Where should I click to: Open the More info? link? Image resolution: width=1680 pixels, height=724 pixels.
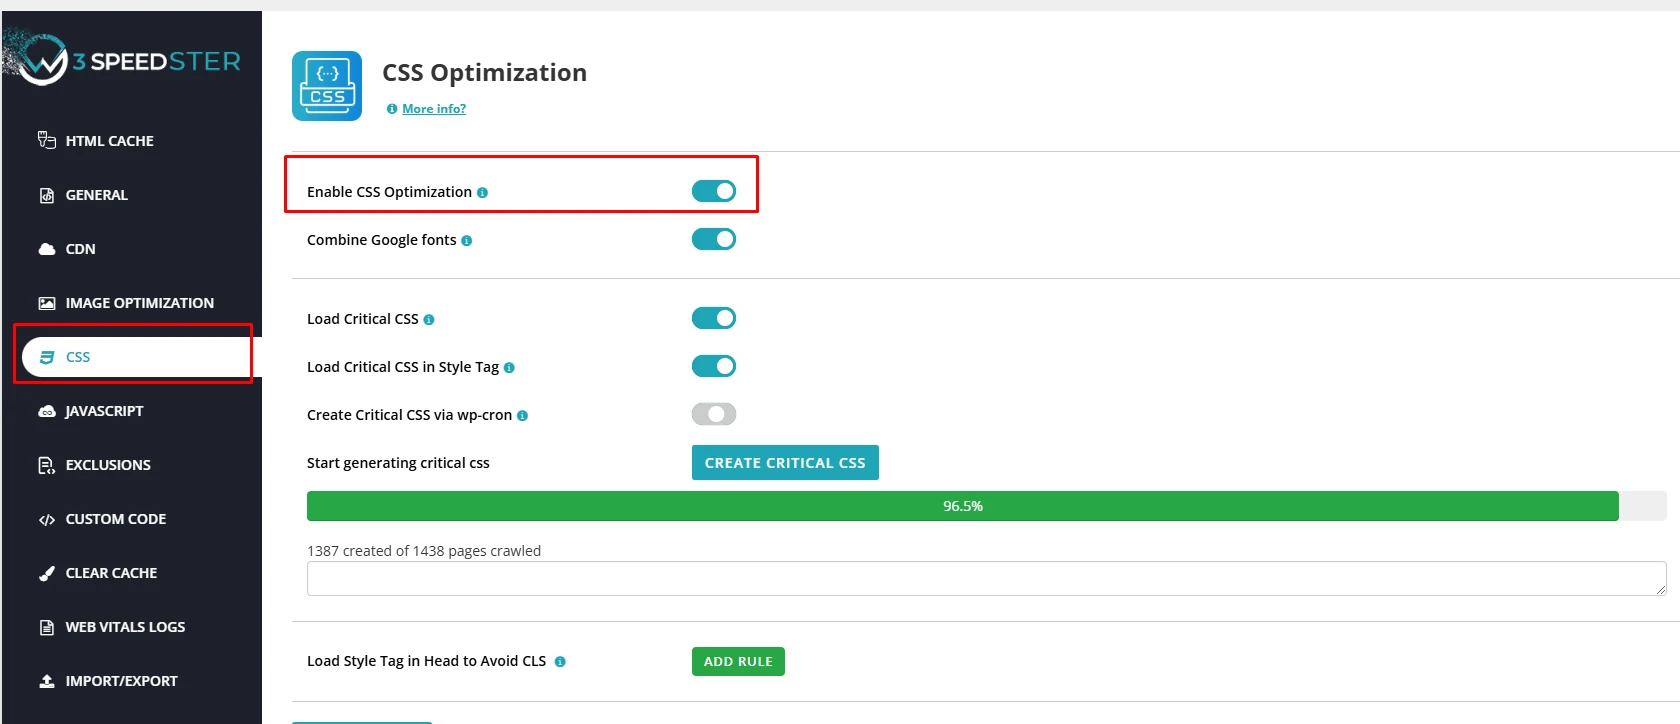coord(434,109)
